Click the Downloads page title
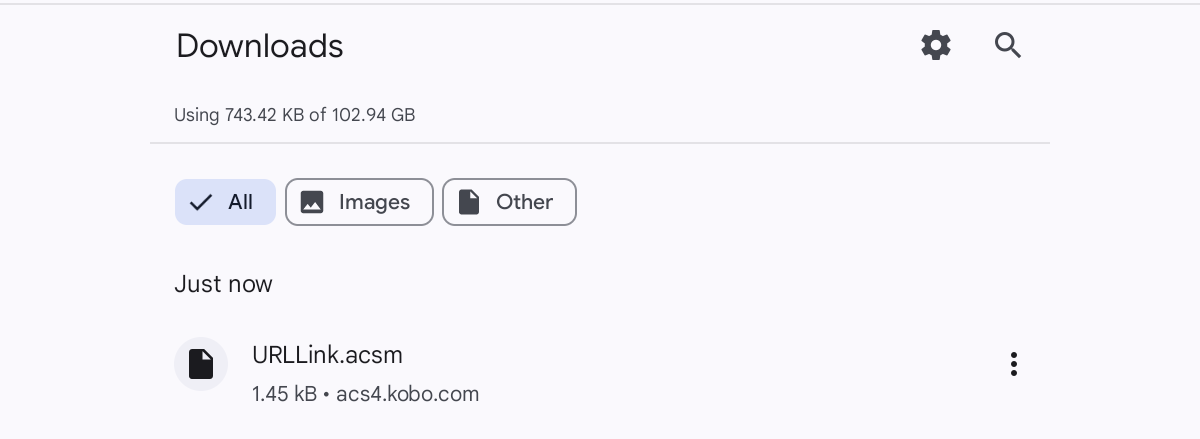The image size is (1200, 439). point(259,46)
